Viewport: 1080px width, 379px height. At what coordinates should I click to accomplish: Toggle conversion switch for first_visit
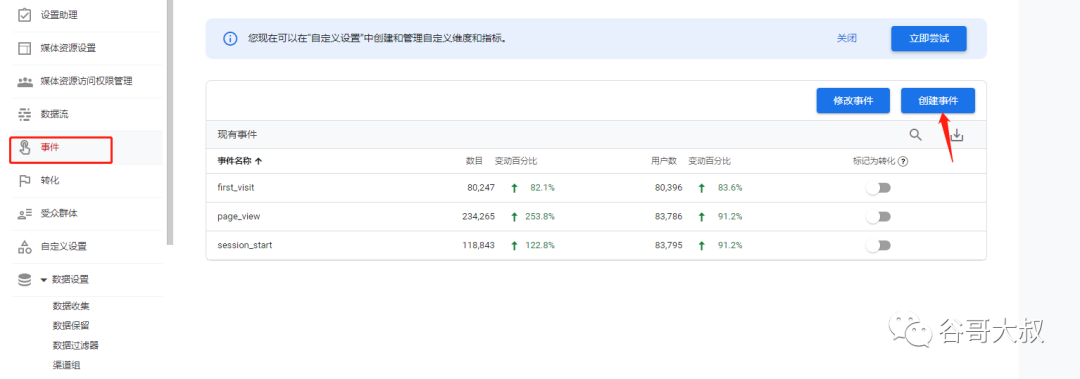coord(878,187)
